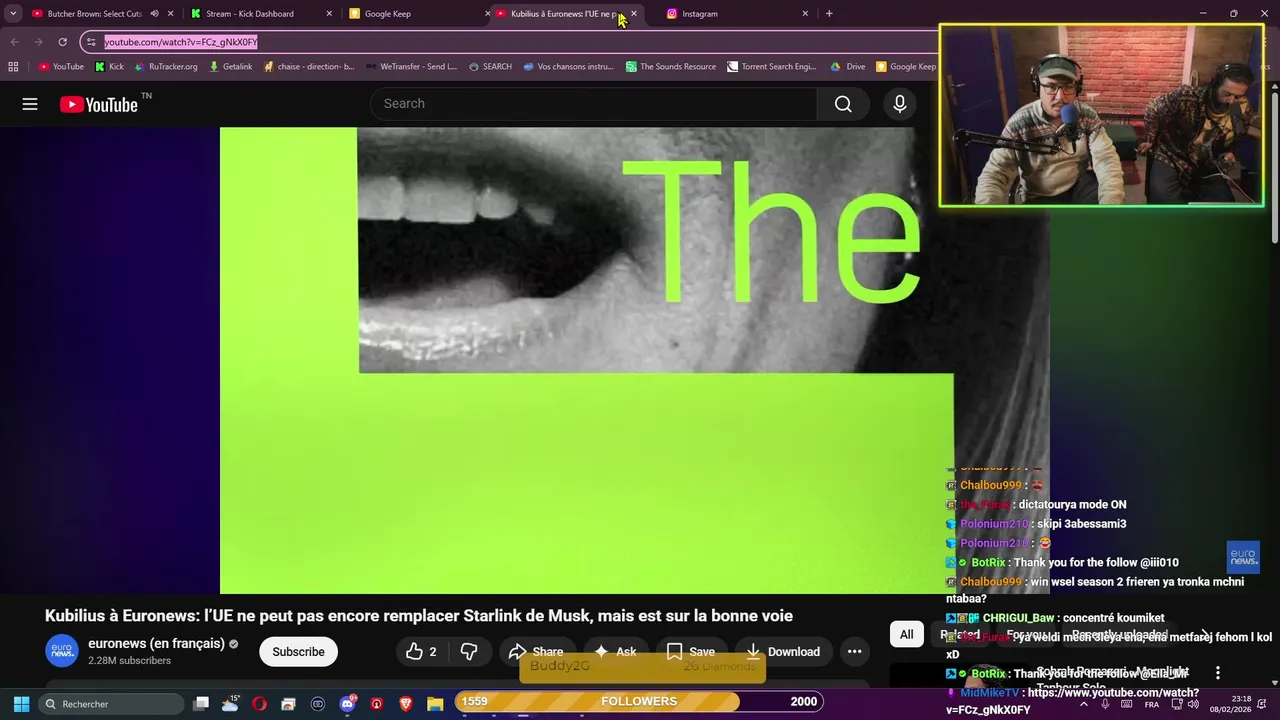Go to the YouTube home logo
The width and height of the screenshot is (1280, 720).
pyautogui.click(x=99, y=104)
